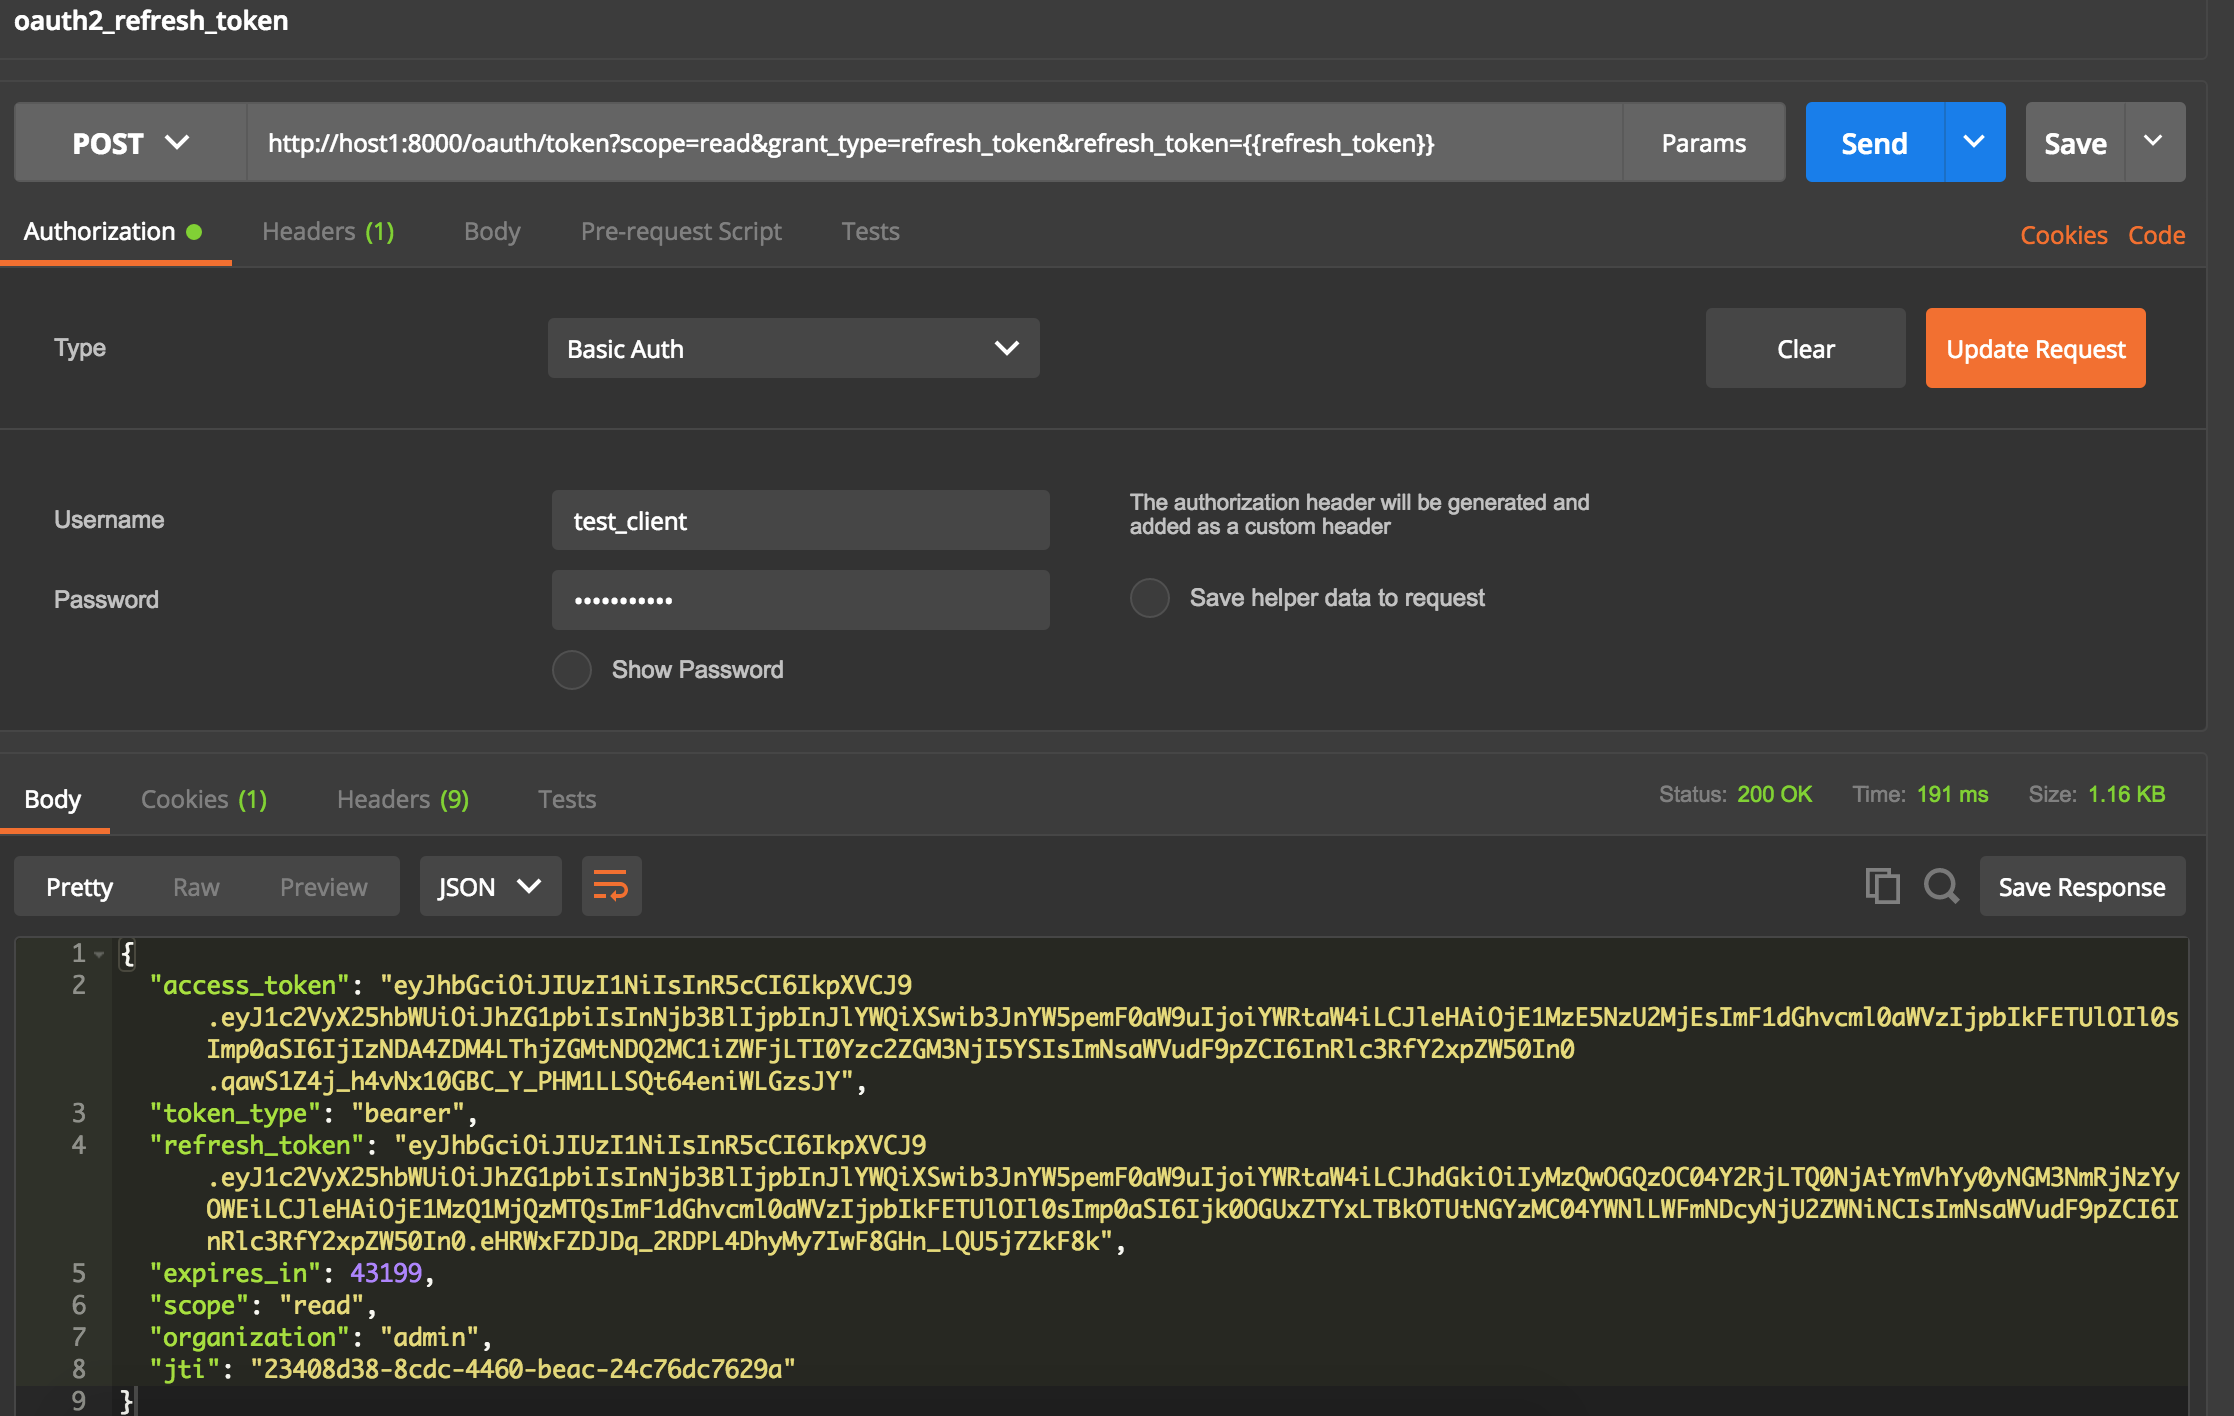
Task: Click the blue Send button
Action: [x=1874, y=143]
